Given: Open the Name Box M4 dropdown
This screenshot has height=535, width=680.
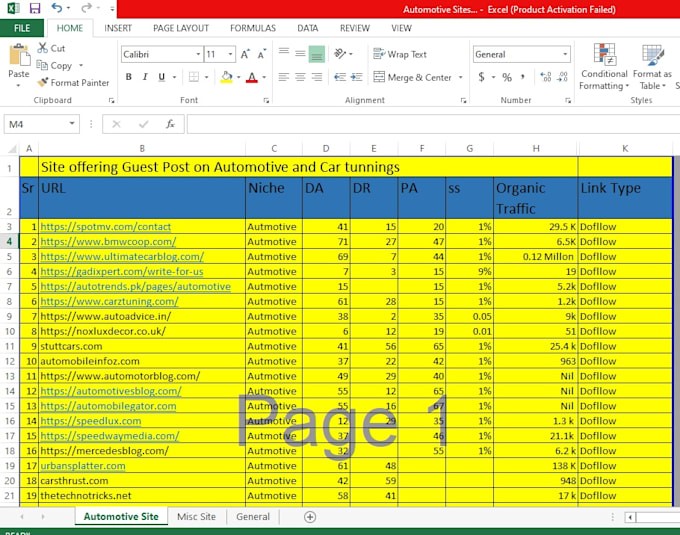Looking at the screenshot, I should pyautogui.click(x=72, y=124).
